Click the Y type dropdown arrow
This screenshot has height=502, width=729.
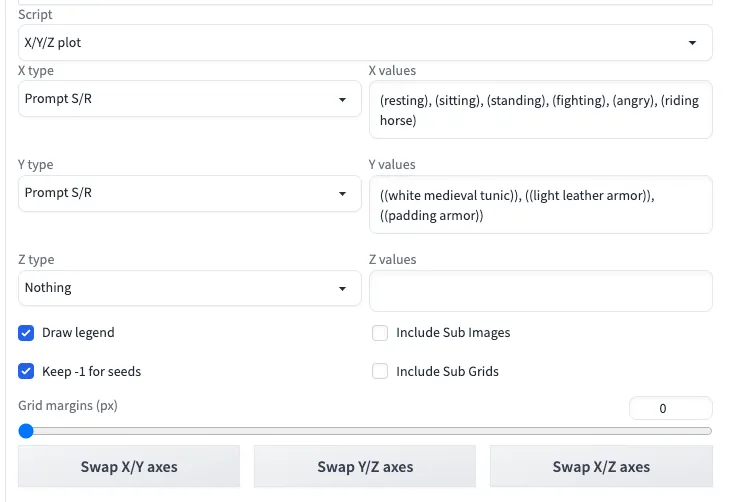point(343,194)
